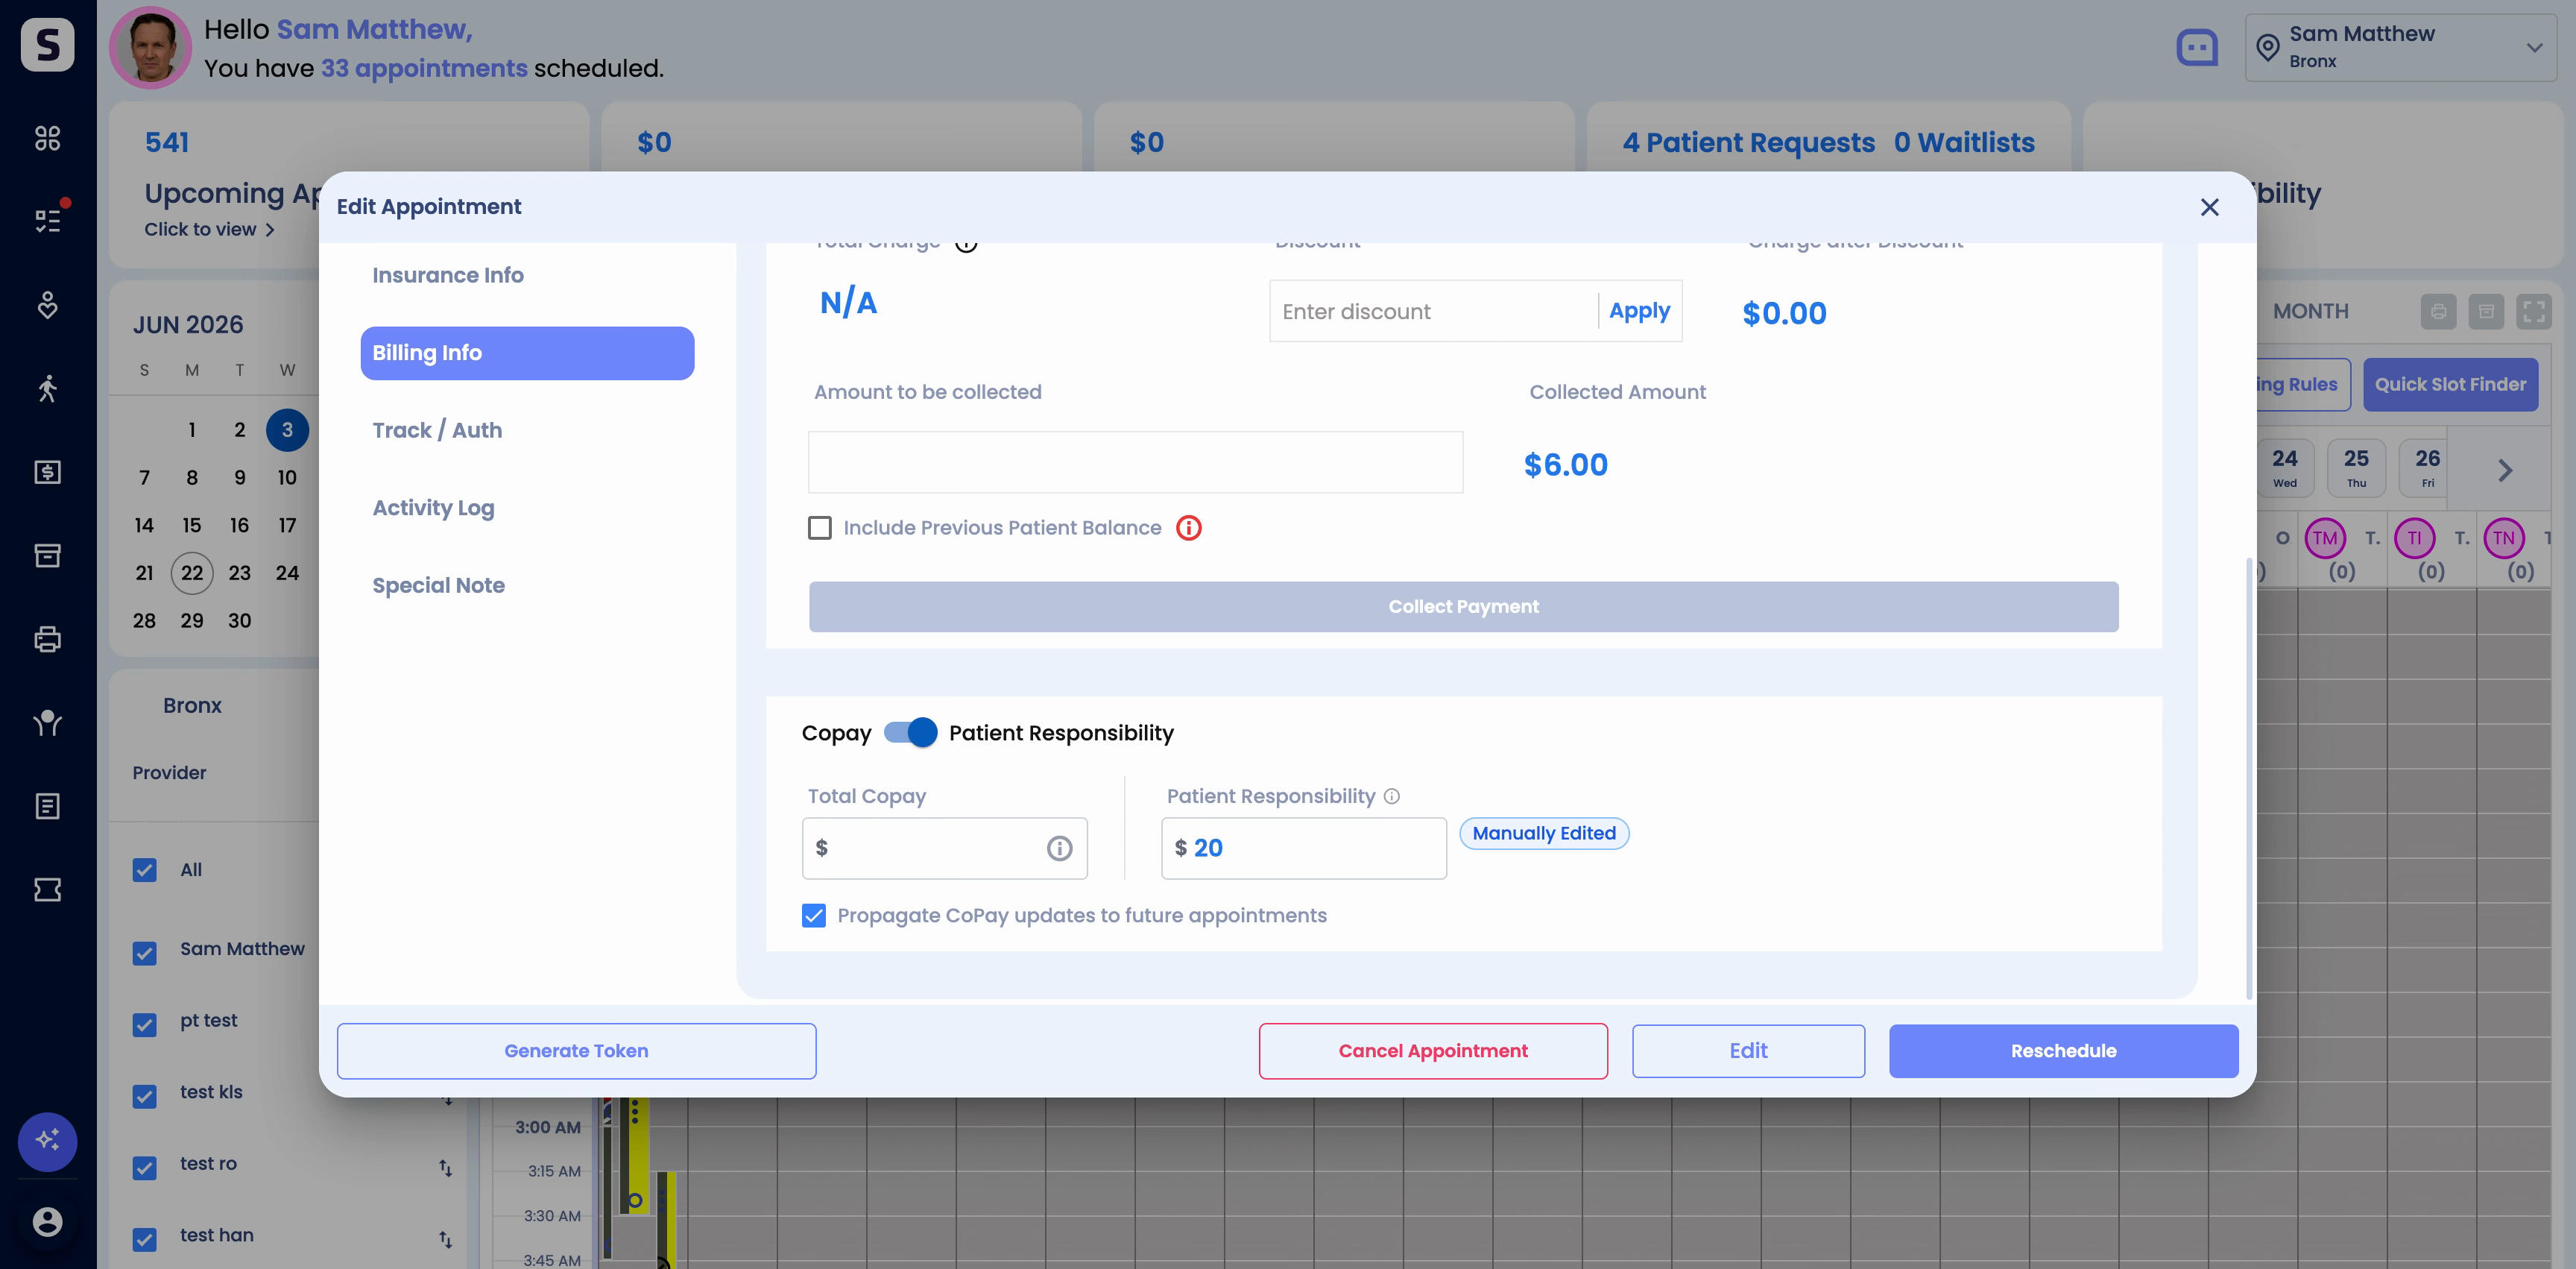Click the sort arrows next to test han
Screen dimensions: 2576x1269
click(x=445, y=1239)
